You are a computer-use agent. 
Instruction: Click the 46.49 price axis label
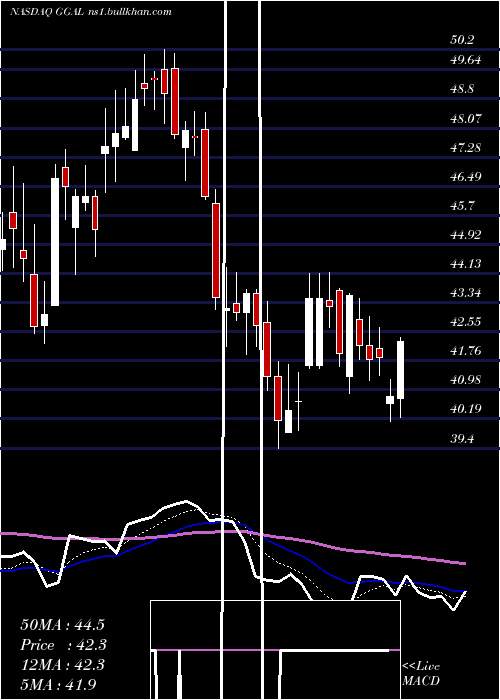point(466,176)
